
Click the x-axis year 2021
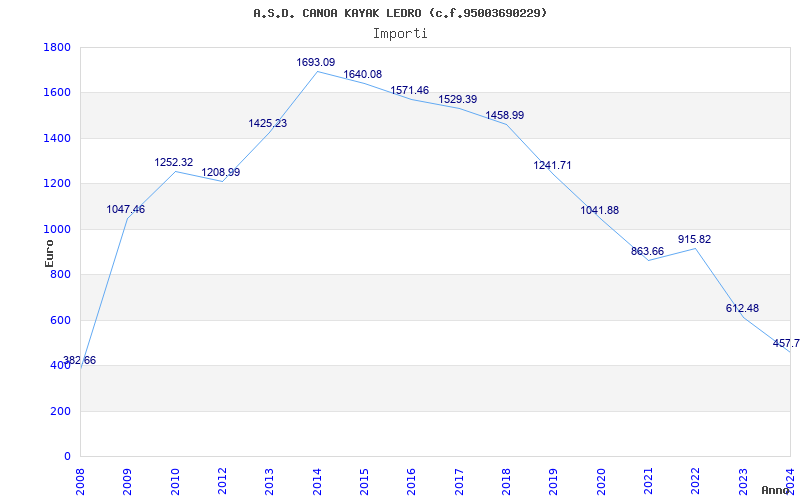pyautogui.click(x=648, y=482)
